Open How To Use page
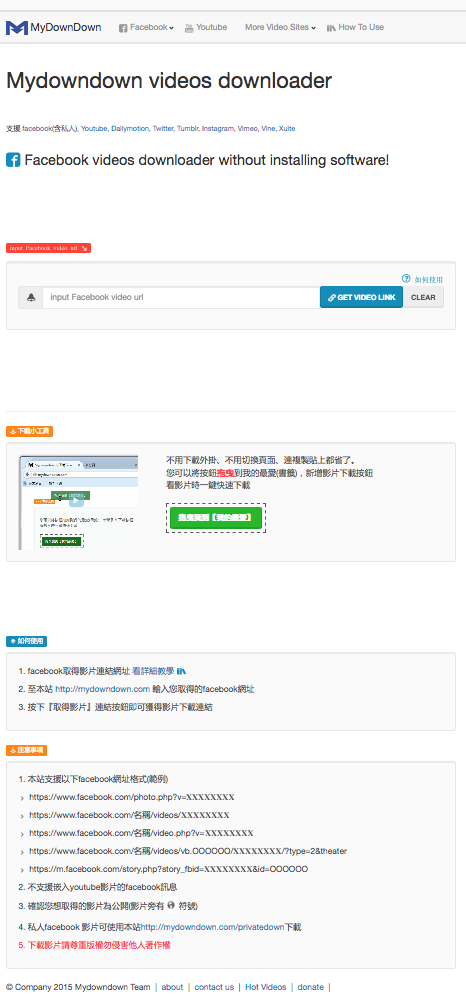 (x=356, y=28)
